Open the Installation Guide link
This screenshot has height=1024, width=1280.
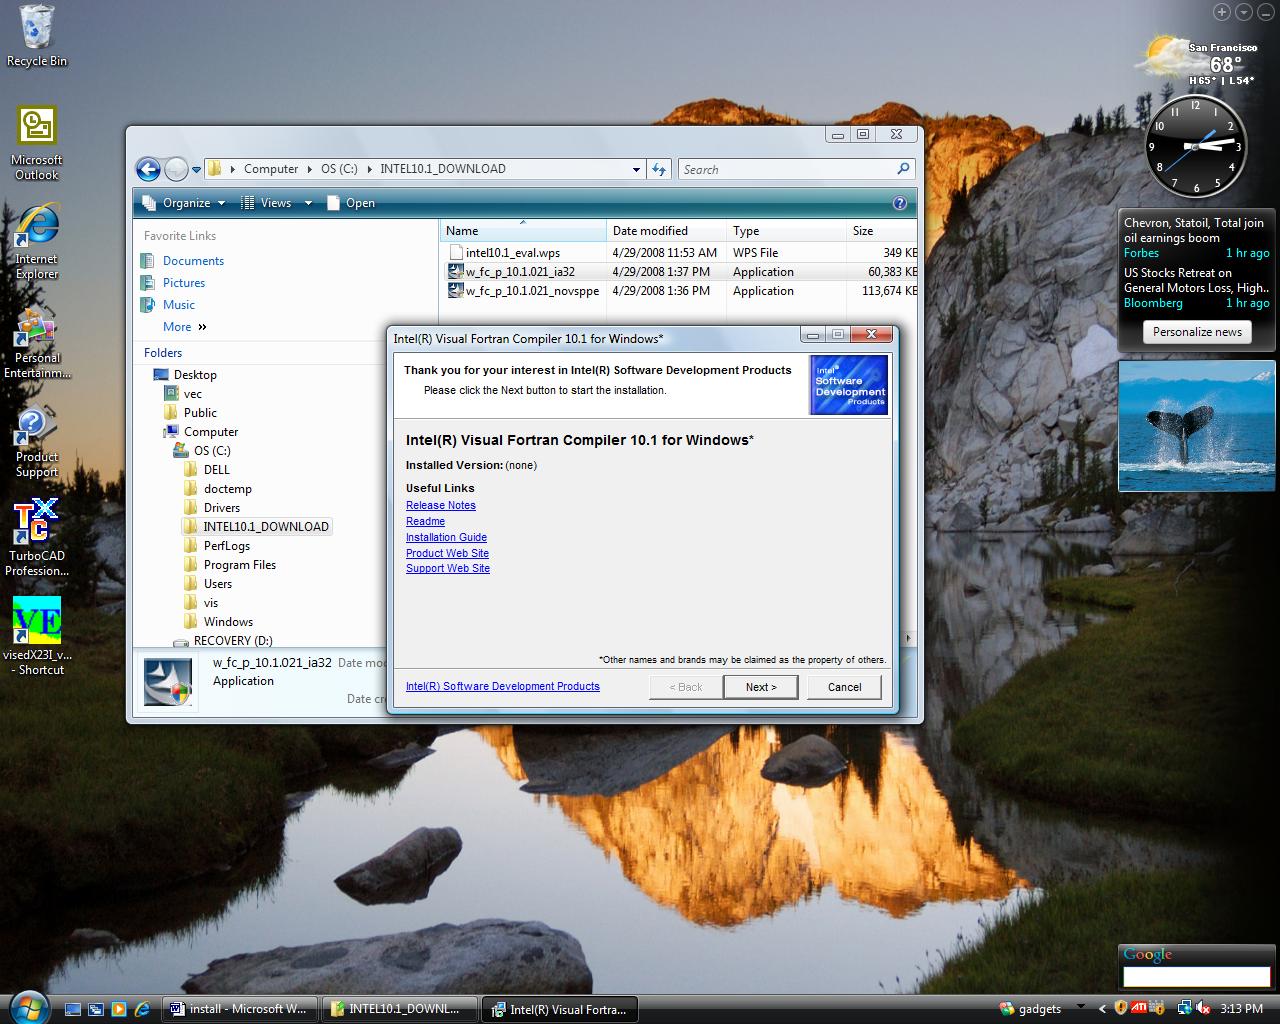[x=446, y=537]
